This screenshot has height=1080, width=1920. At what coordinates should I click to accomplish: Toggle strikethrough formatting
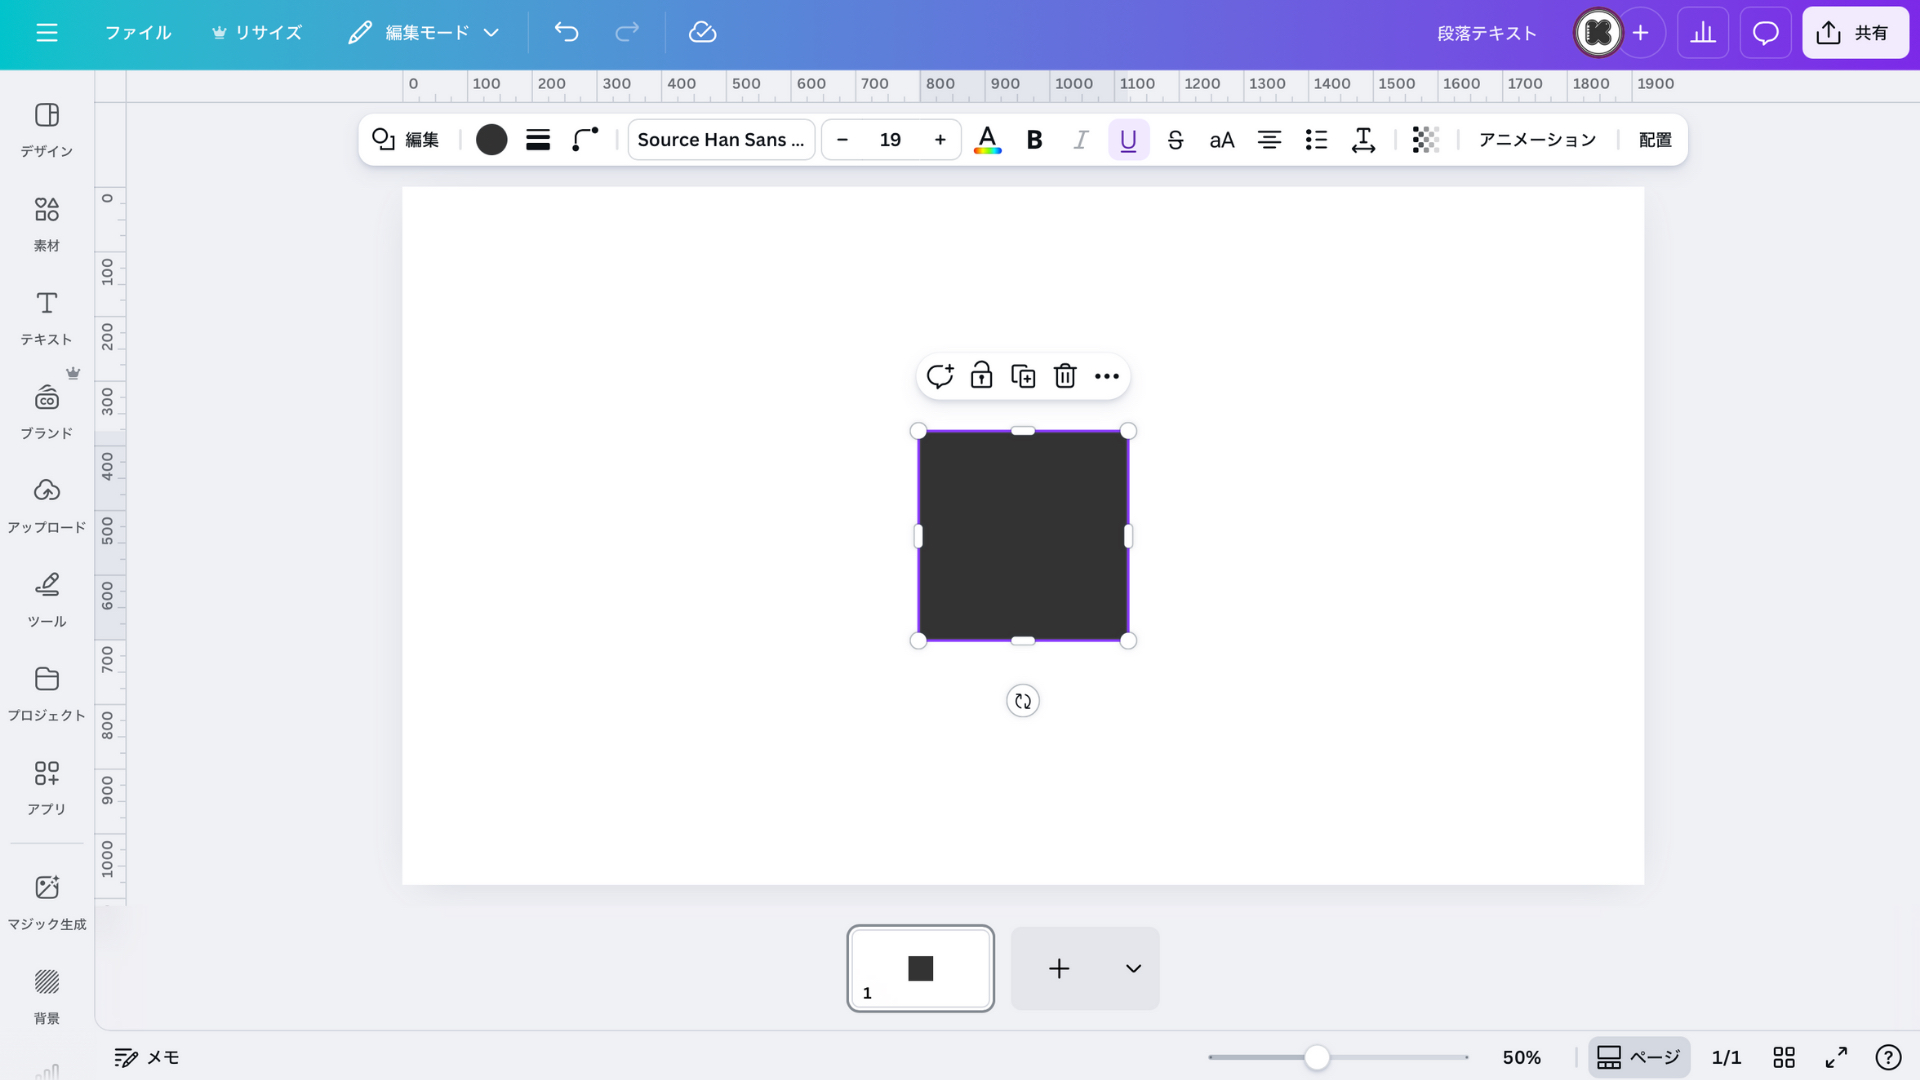pos(1175,140)
